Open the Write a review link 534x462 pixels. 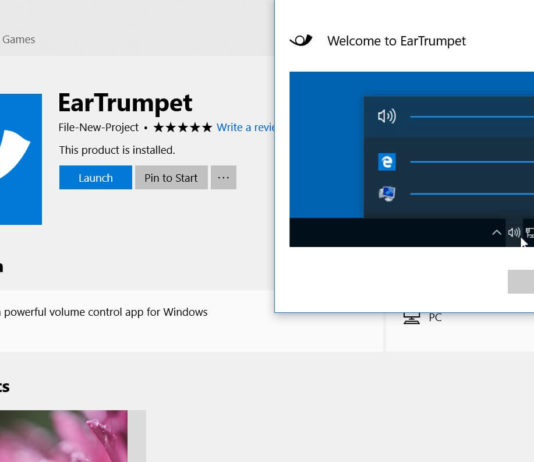pos(246,127)
